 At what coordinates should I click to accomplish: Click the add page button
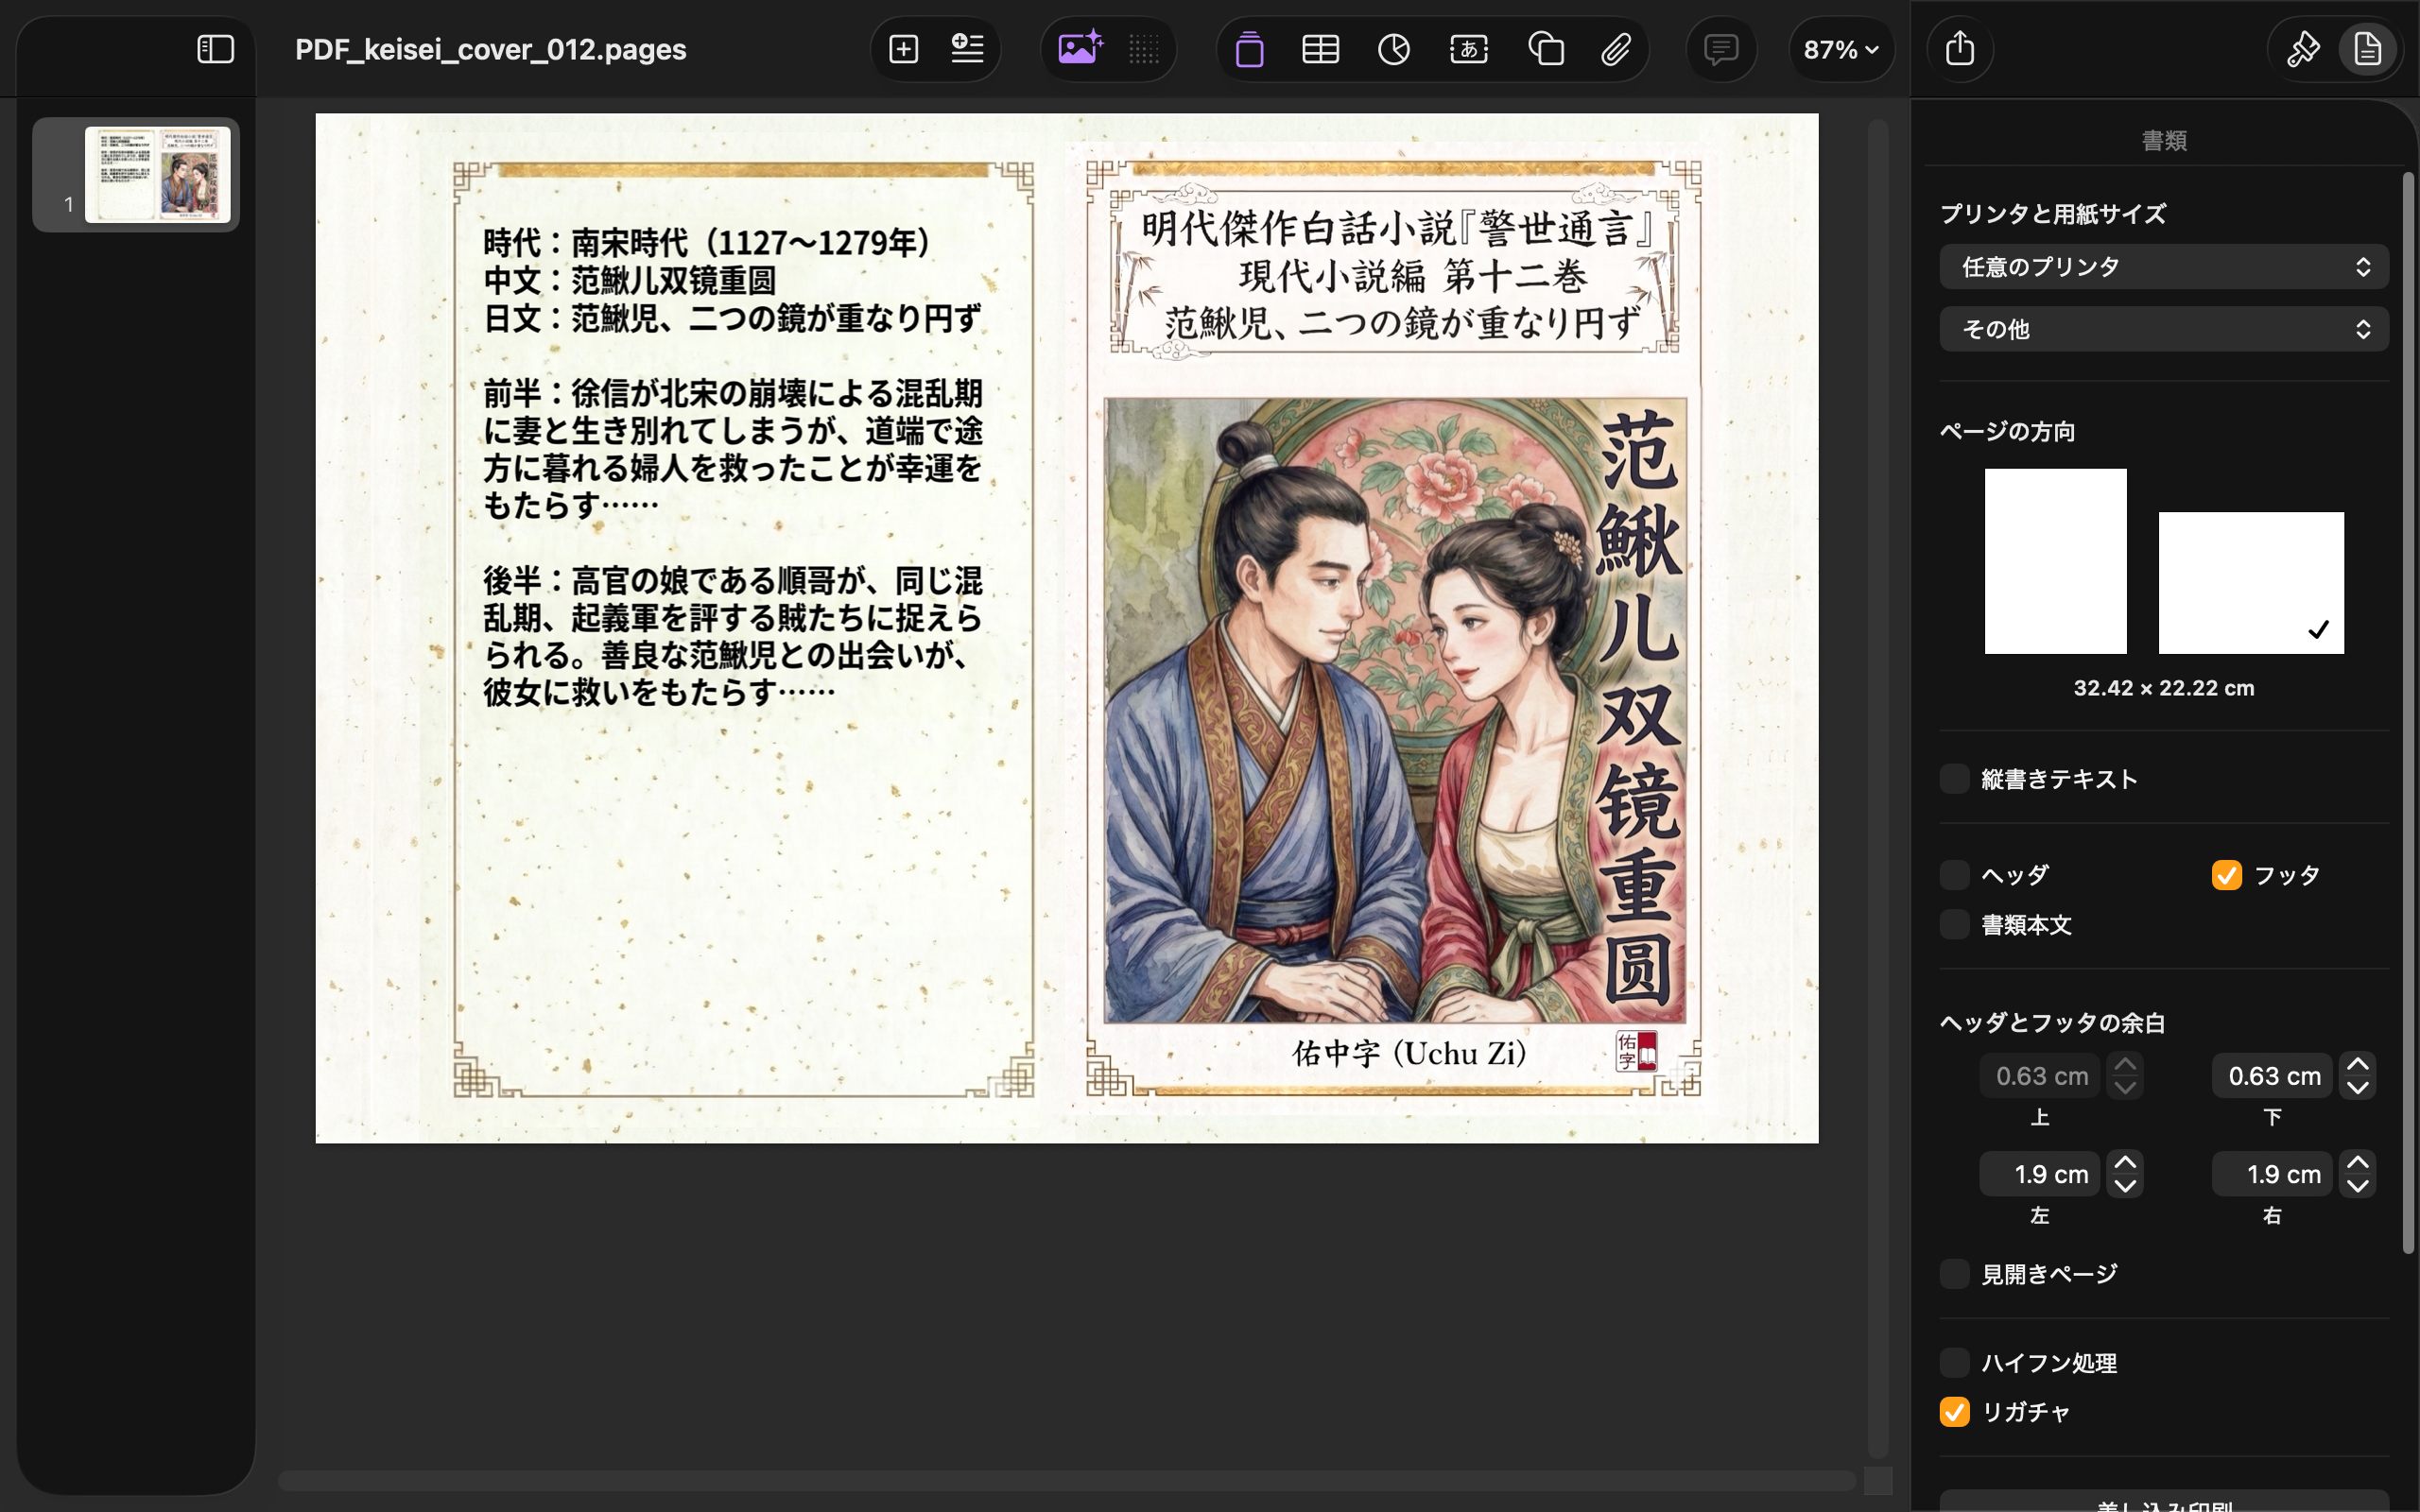[903, 49]
